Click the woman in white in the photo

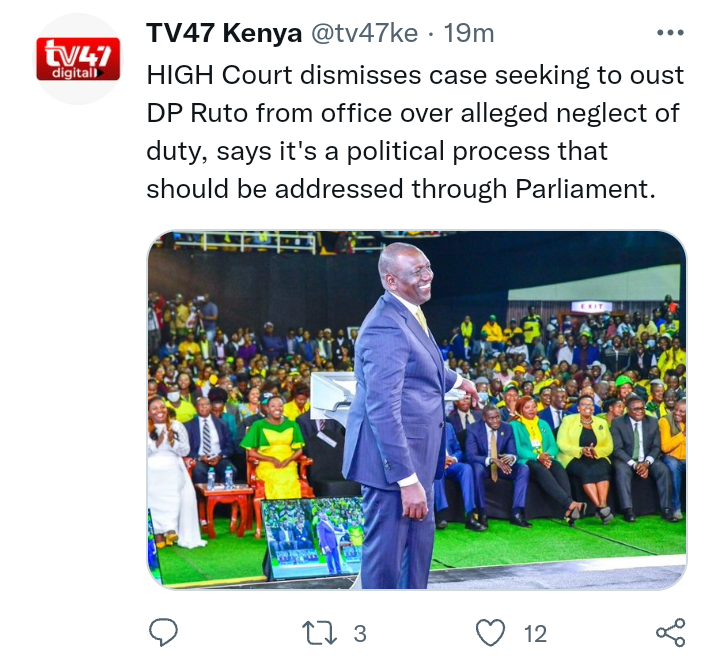click(x=169, y=471)
